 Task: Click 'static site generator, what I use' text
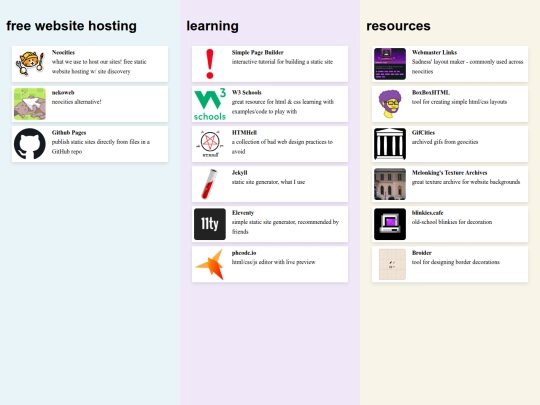(x=268, y=182)
